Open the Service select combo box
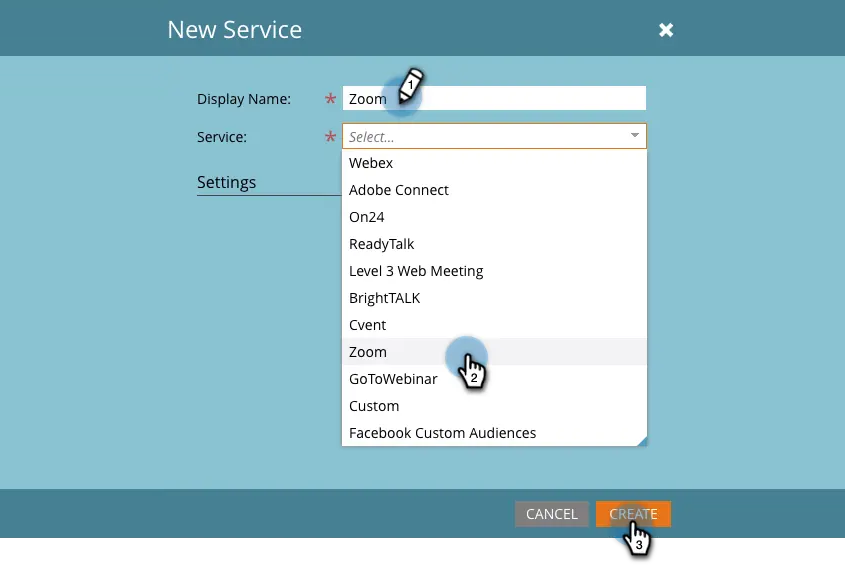The height and width of the screenshot is (567, 845). [494, 136]
